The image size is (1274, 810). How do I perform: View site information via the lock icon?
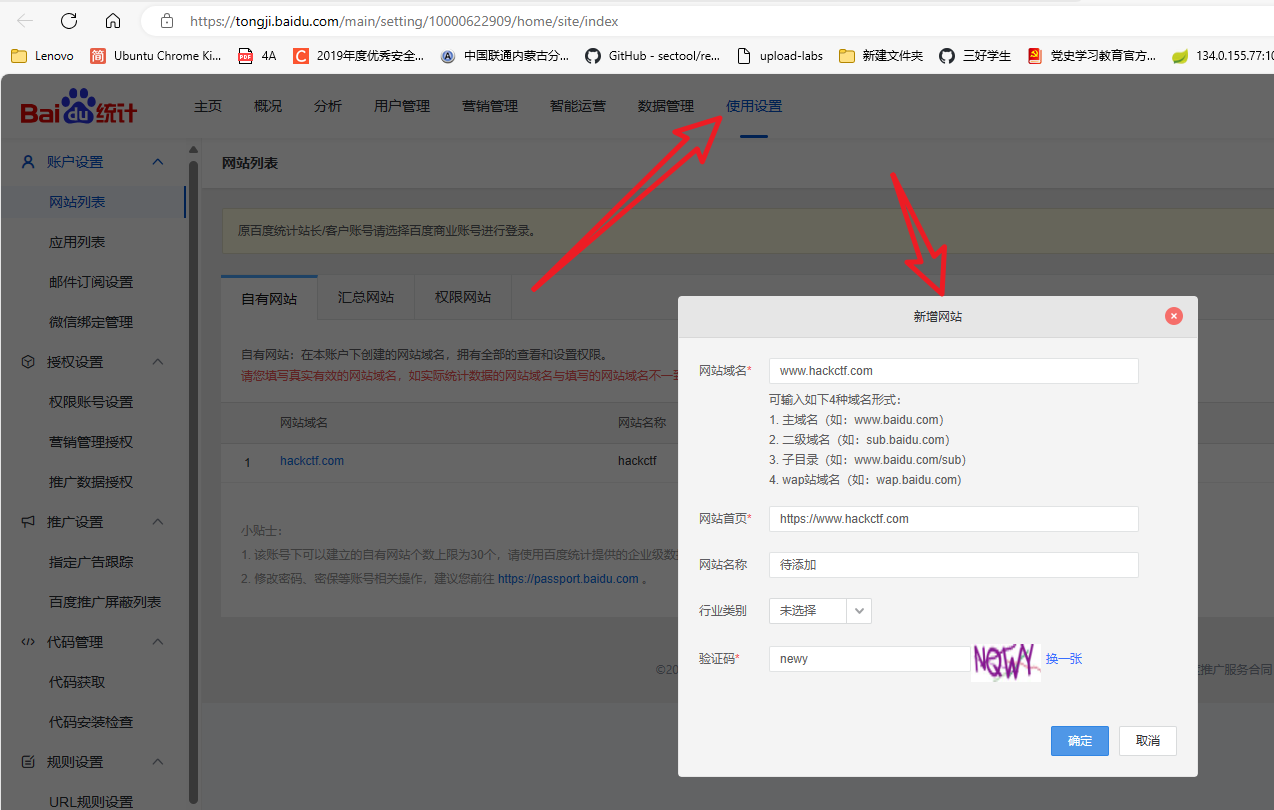[x=167, y=21]
